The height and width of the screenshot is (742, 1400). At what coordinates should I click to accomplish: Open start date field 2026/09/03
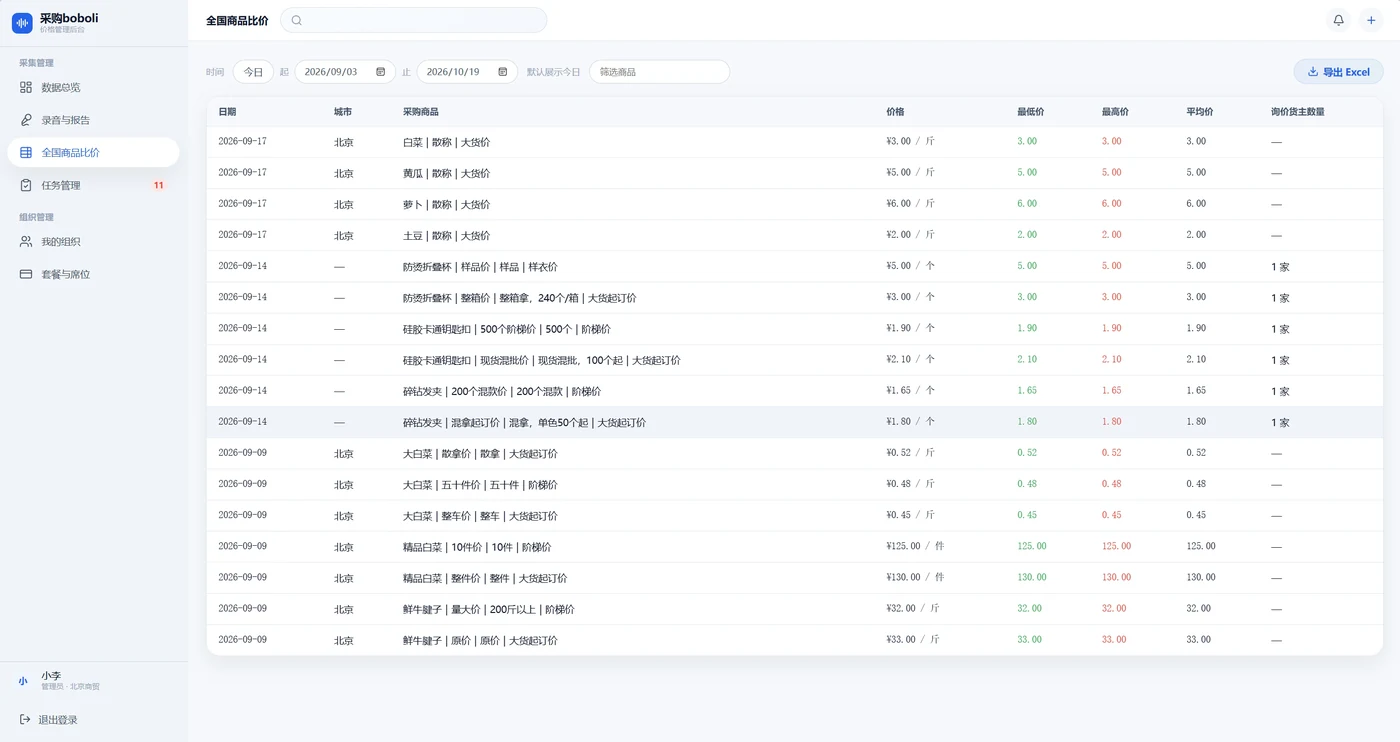click(345, 72)
